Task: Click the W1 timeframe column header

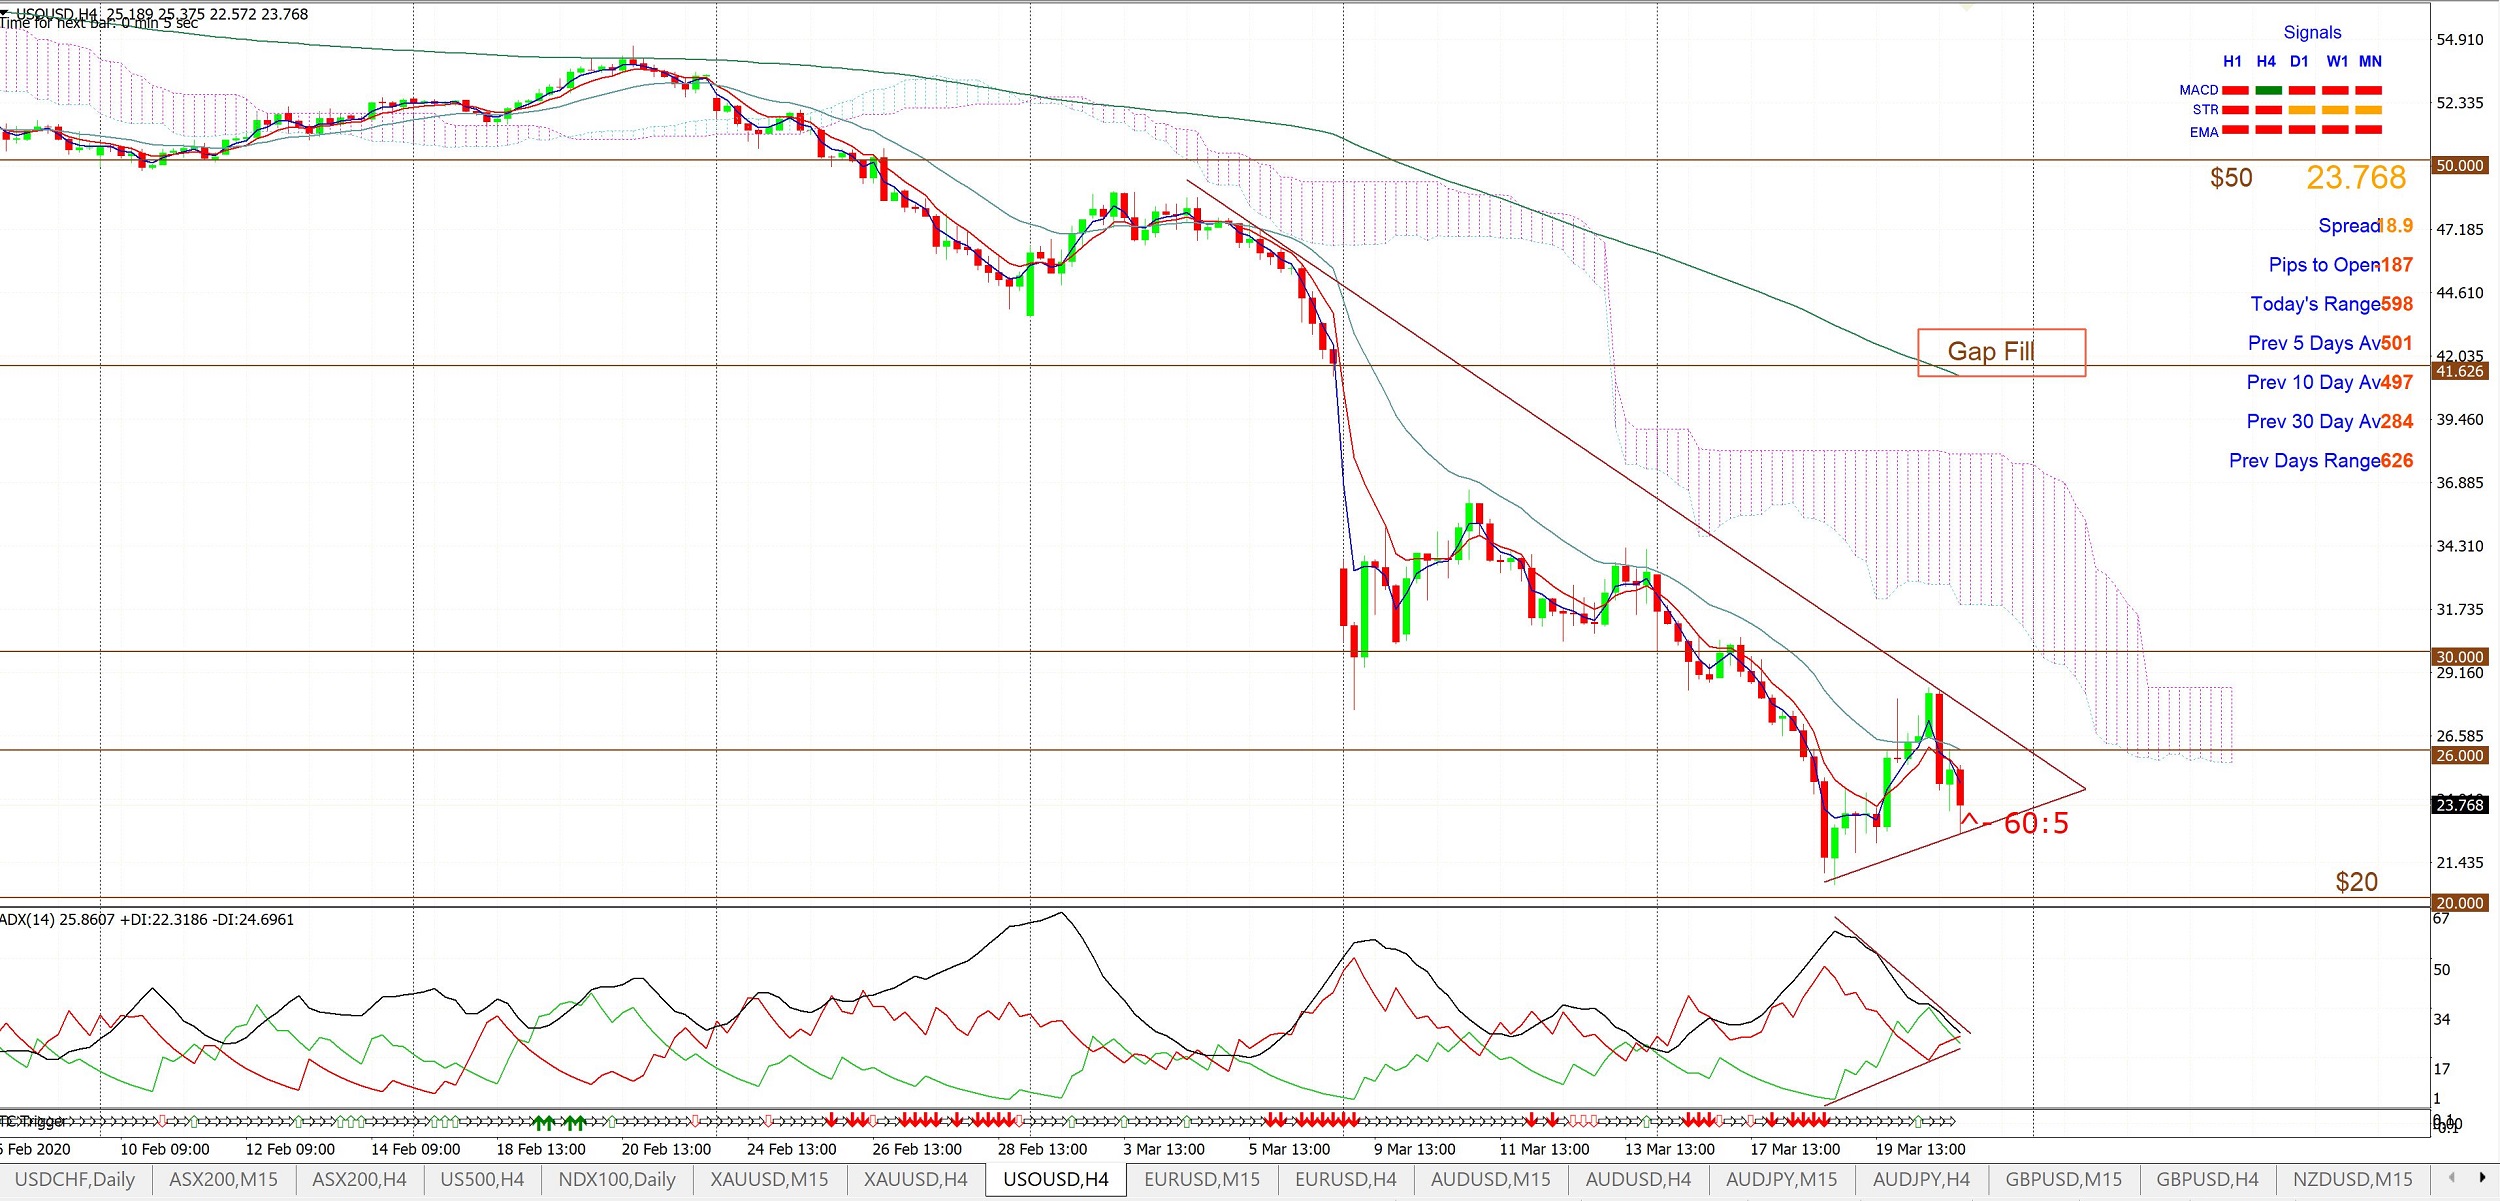Action: [2337, 62]
